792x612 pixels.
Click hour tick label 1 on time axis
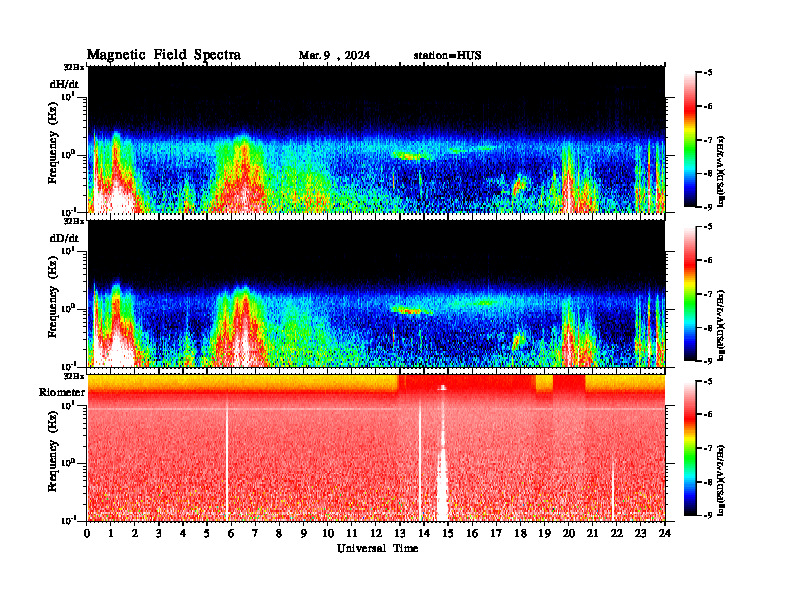111,533
